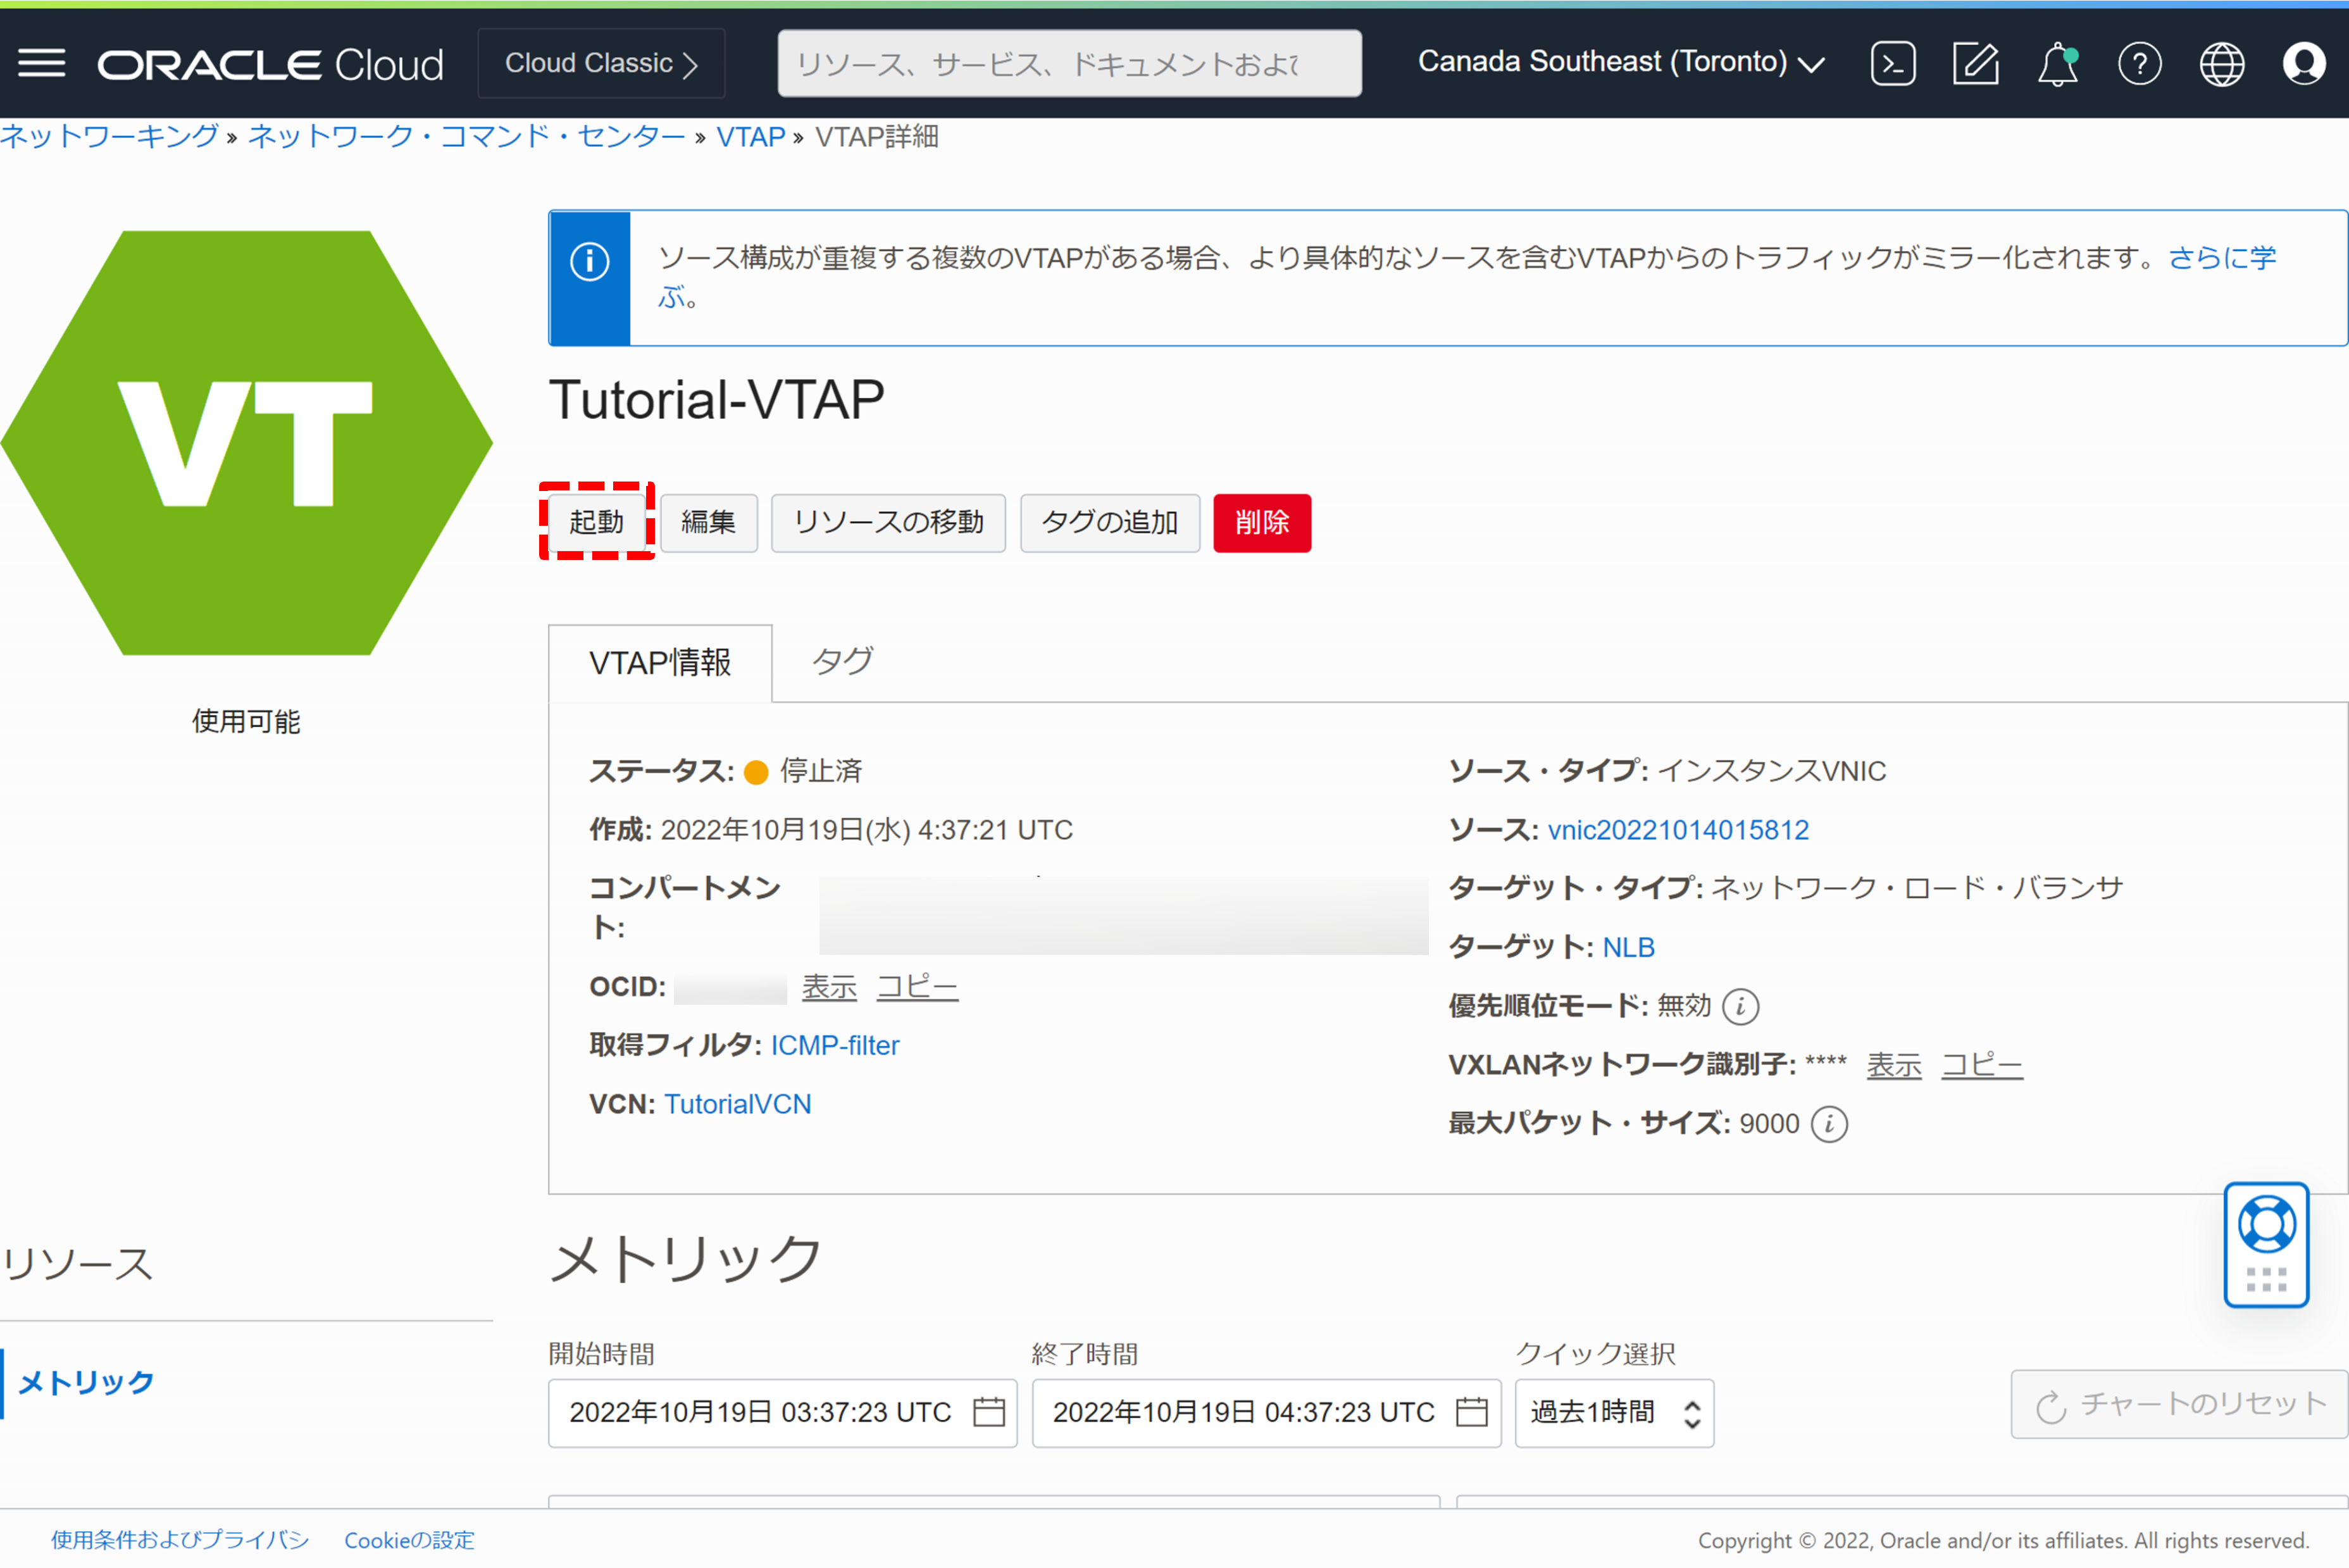Screen dimensions: 2349x1568
Task: Open the NLB target link
Action: [x=1628, y=947]
